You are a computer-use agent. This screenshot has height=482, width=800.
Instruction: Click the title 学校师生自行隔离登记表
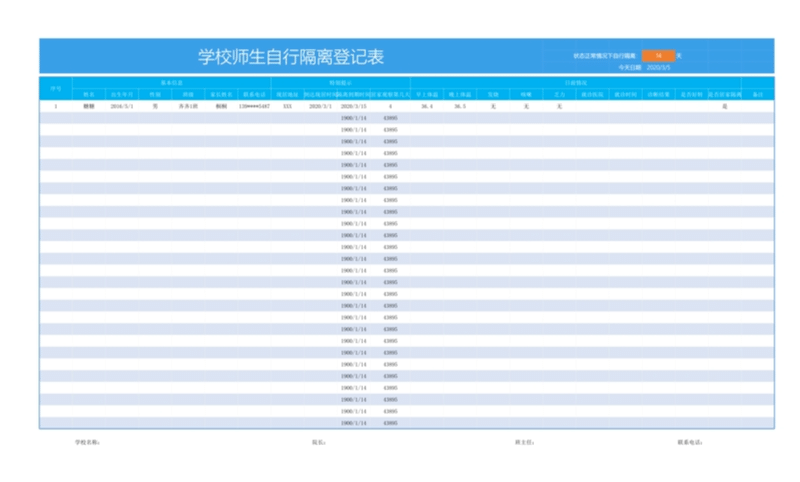(290, 57)
